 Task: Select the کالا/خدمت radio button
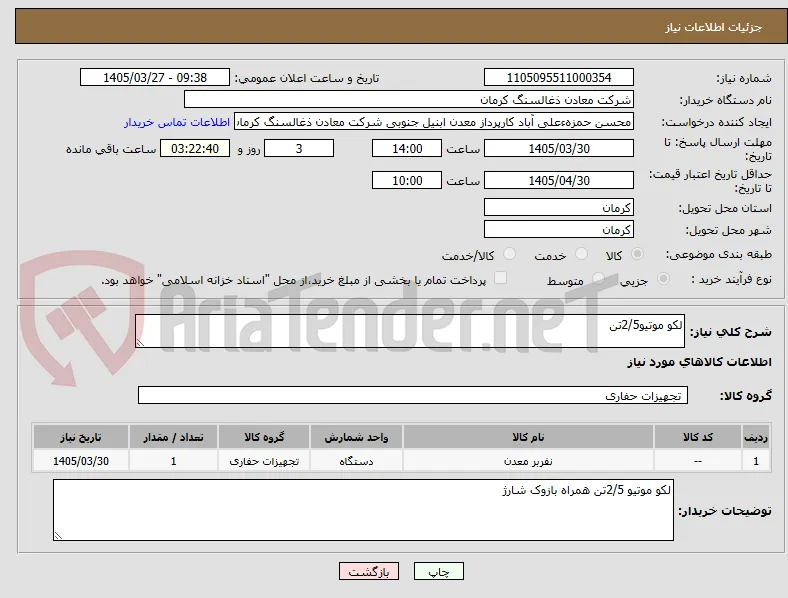[510, 254]
